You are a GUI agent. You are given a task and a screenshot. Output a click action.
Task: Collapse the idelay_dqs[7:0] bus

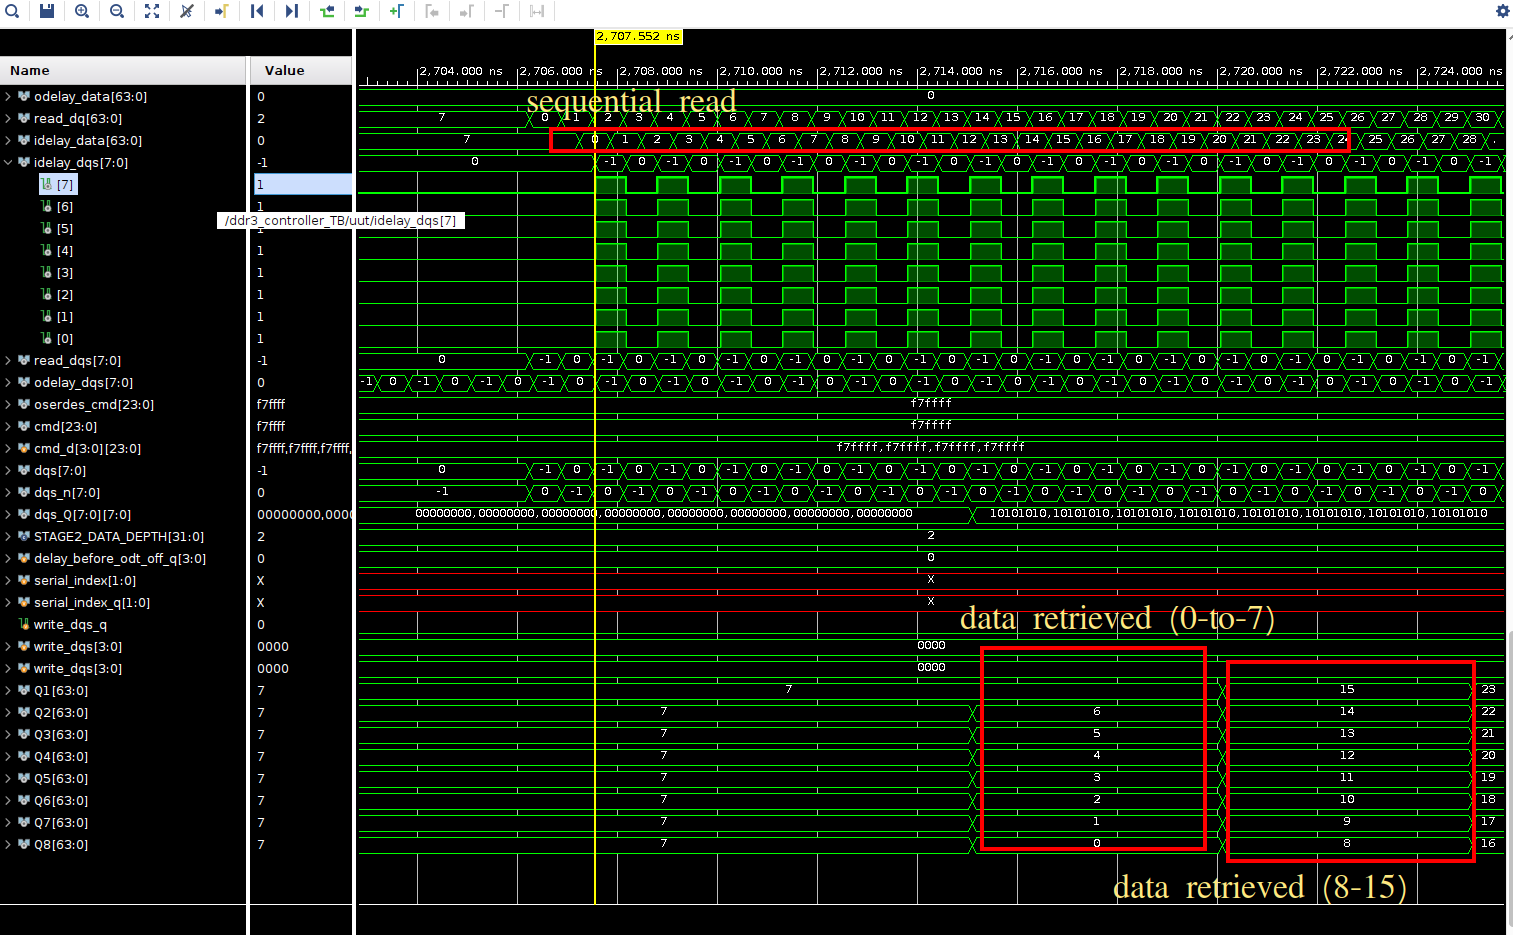tap(9, 163)
